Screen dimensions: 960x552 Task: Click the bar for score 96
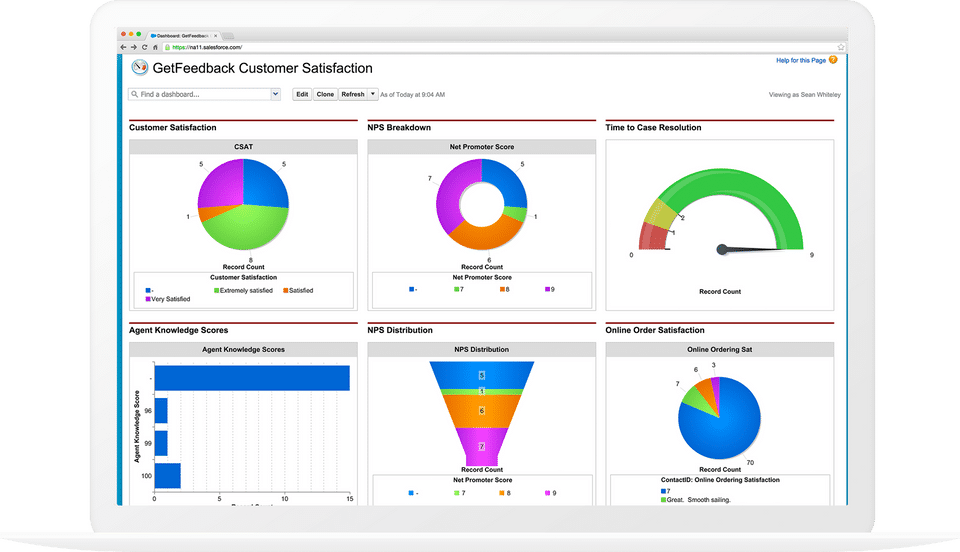point(161,411)
